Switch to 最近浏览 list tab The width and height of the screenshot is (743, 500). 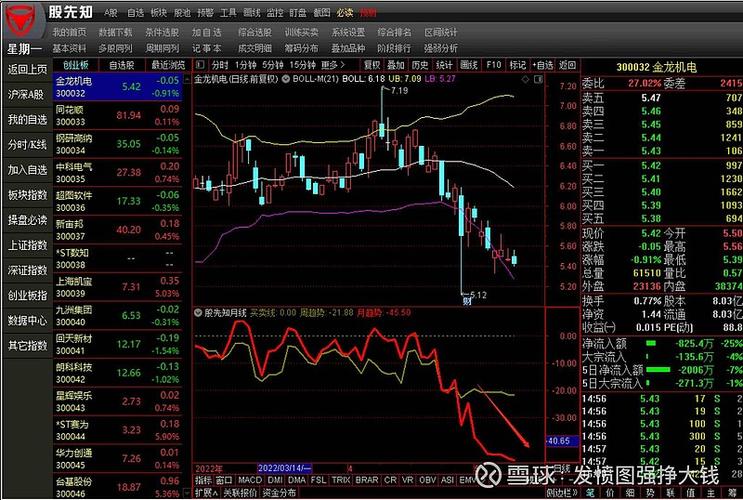(168, 65)
